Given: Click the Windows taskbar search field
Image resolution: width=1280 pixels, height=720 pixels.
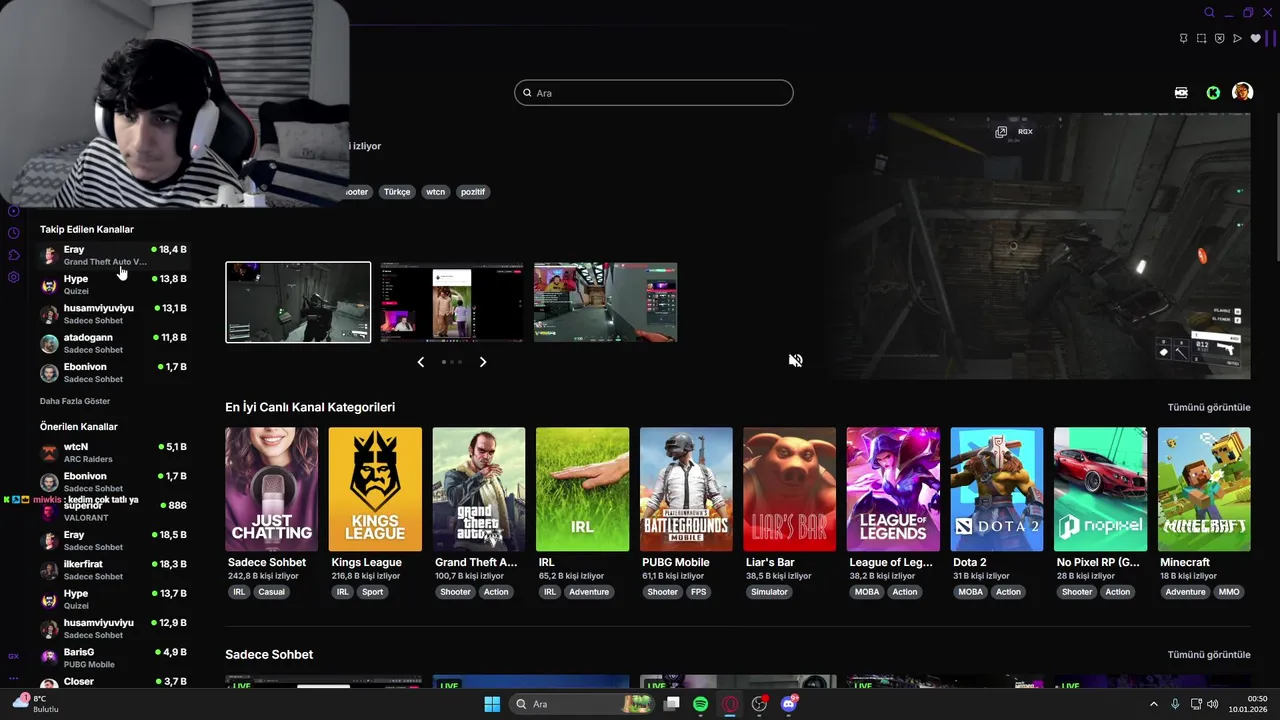Looking at the screenshot, I should 581,704.
